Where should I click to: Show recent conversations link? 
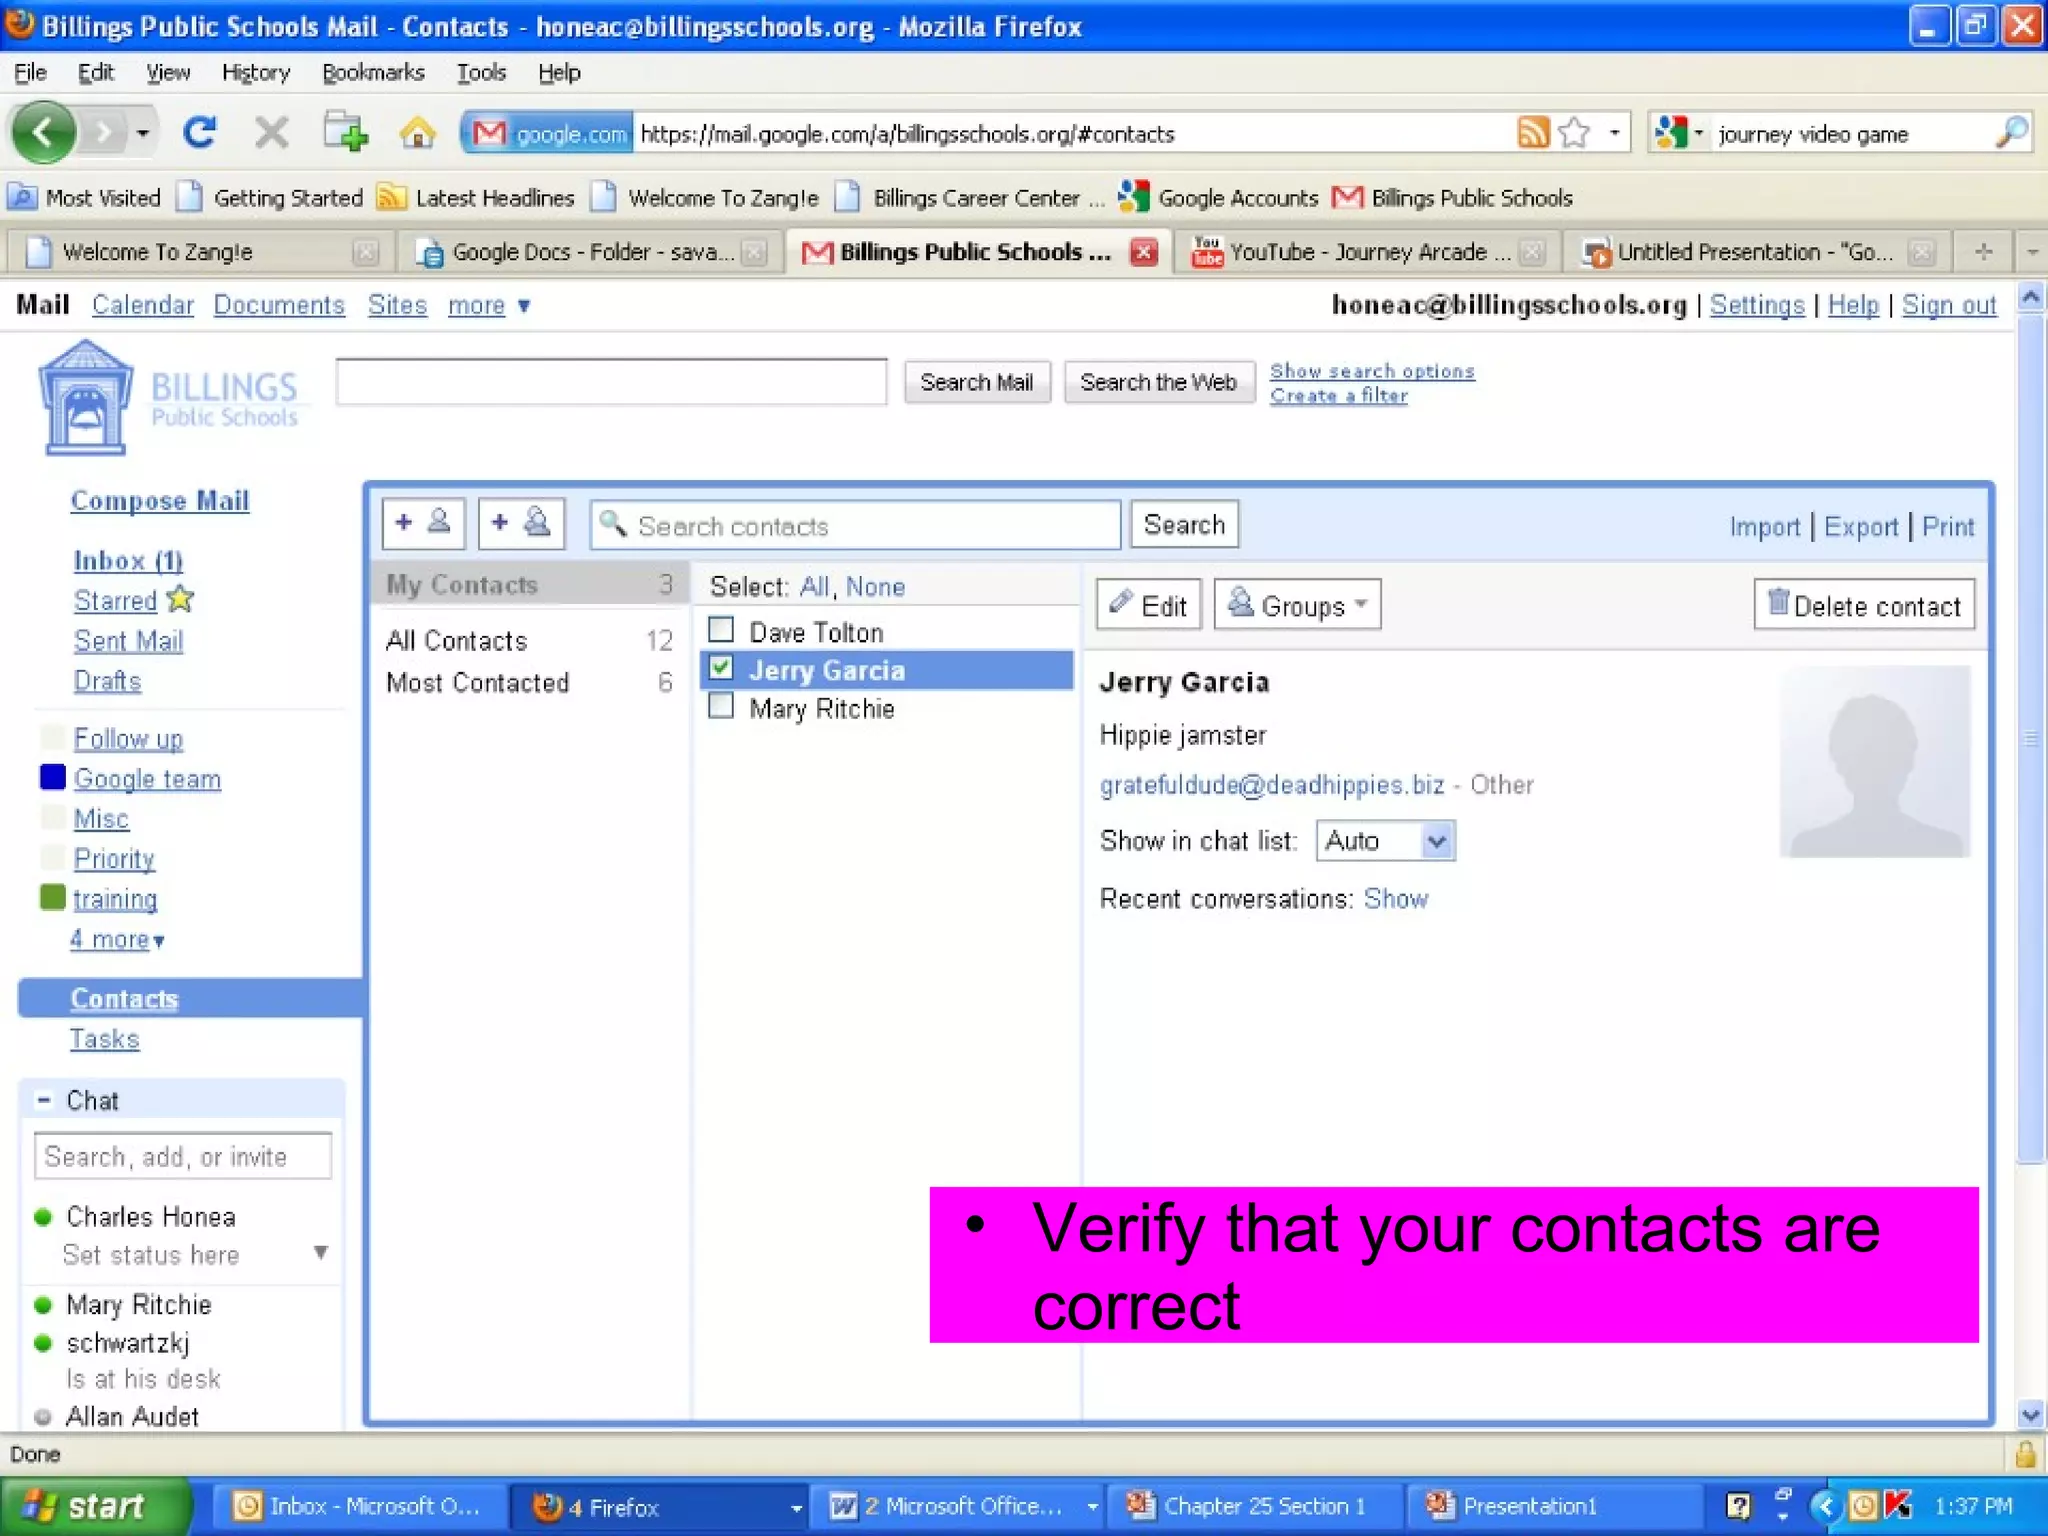(1396, 898)
